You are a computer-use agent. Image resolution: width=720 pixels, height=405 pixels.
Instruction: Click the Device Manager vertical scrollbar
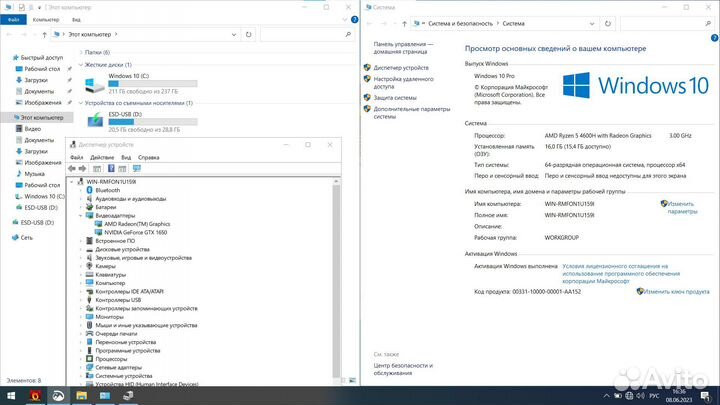coord(336,281)
